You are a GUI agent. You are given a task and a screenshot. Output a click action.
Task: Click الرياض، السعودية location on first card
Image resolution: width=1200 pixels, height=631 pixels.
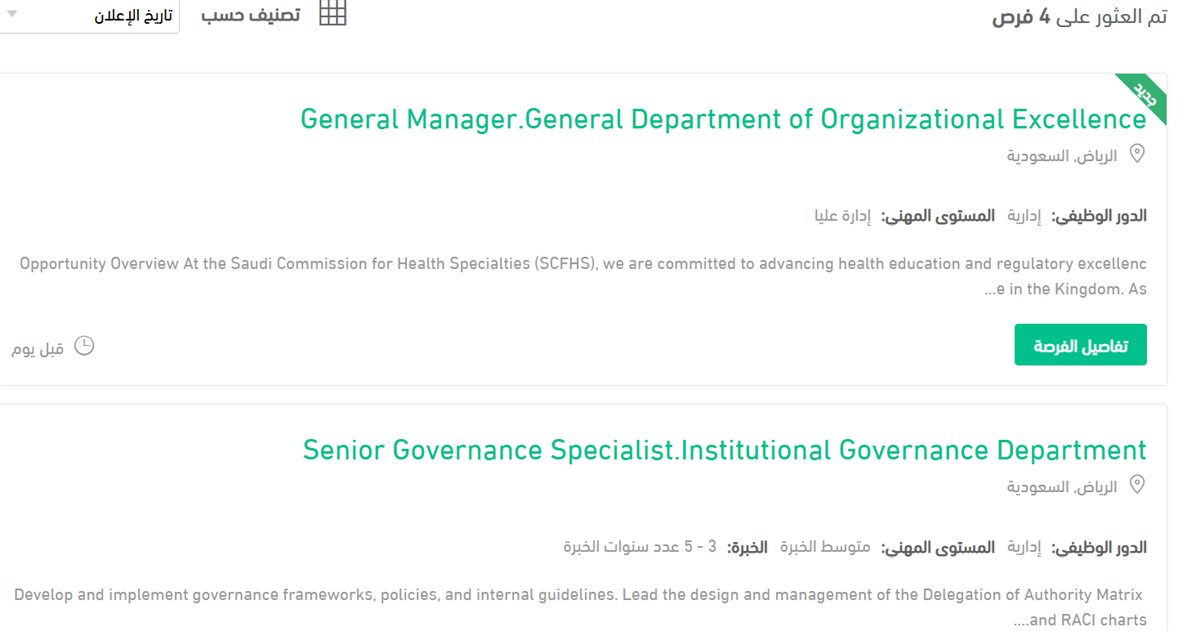click(x=1062, y=156)
